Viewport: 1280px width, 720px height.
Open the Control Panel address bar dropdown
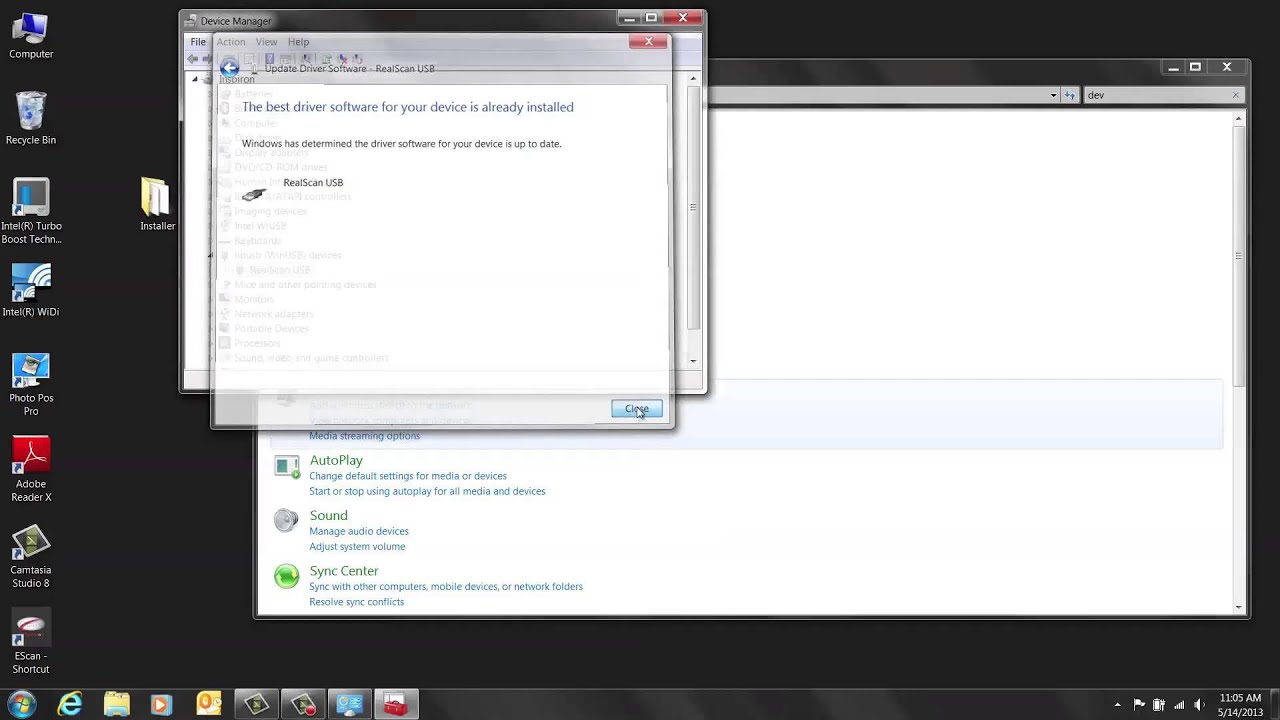tap(1053, 95)
